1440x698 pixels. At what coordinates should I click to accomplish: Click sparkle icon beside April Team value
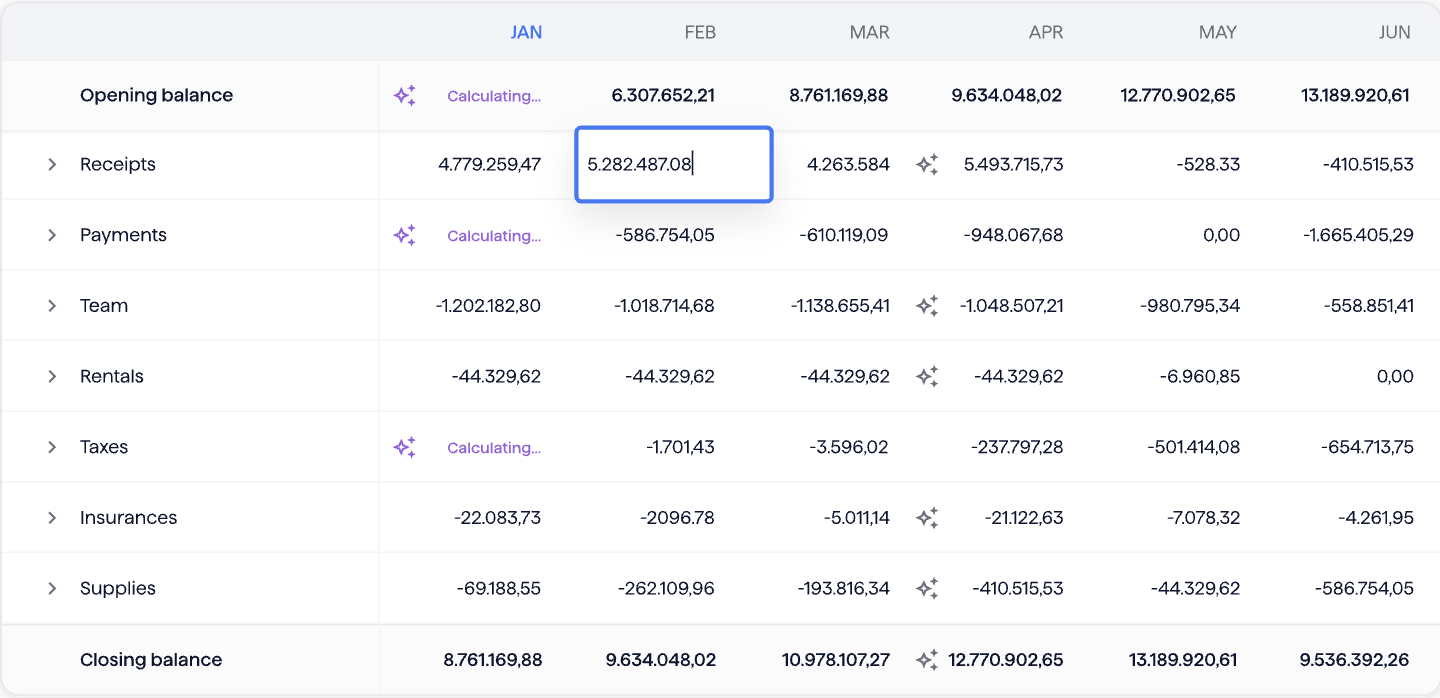point(927,306)
